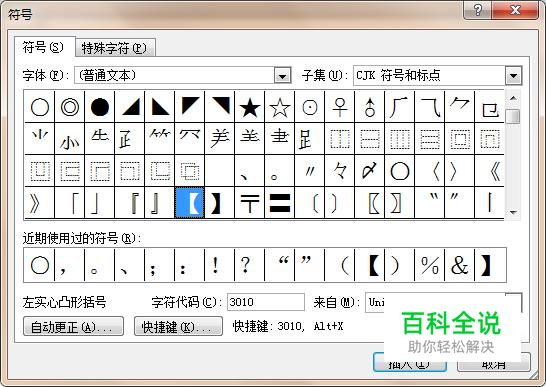
Task: Select the ideographic full stop 。 in grid
Action: tap(280, 171)
